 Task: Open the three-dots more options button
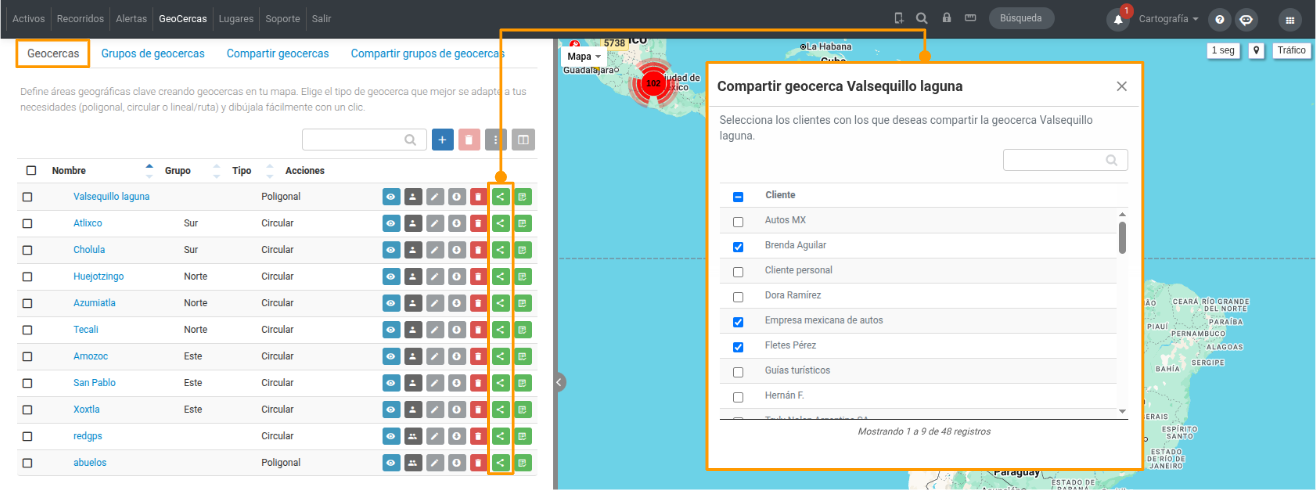coord(496,140)
